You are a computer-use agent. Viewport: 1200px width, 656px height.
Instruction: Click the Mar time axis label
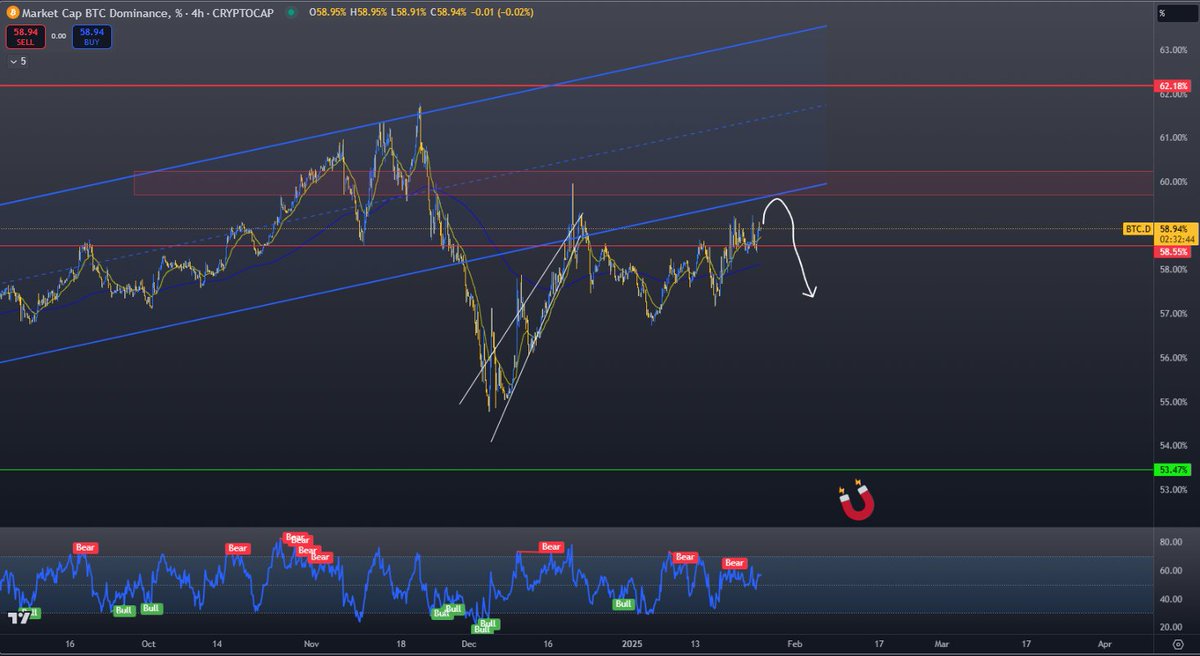pyautogui.click(x=942, y=645)
